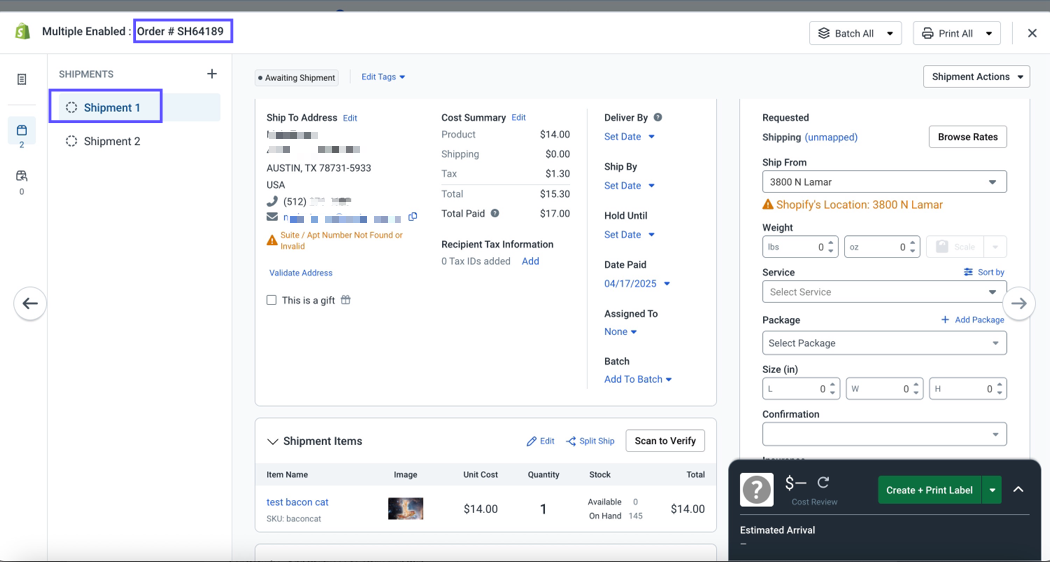The height and width of the screenshot is (562, 1050).
Task: Click the test bacon cat product thumbnail
Action: pyautogui.click(x=406, y=508)
